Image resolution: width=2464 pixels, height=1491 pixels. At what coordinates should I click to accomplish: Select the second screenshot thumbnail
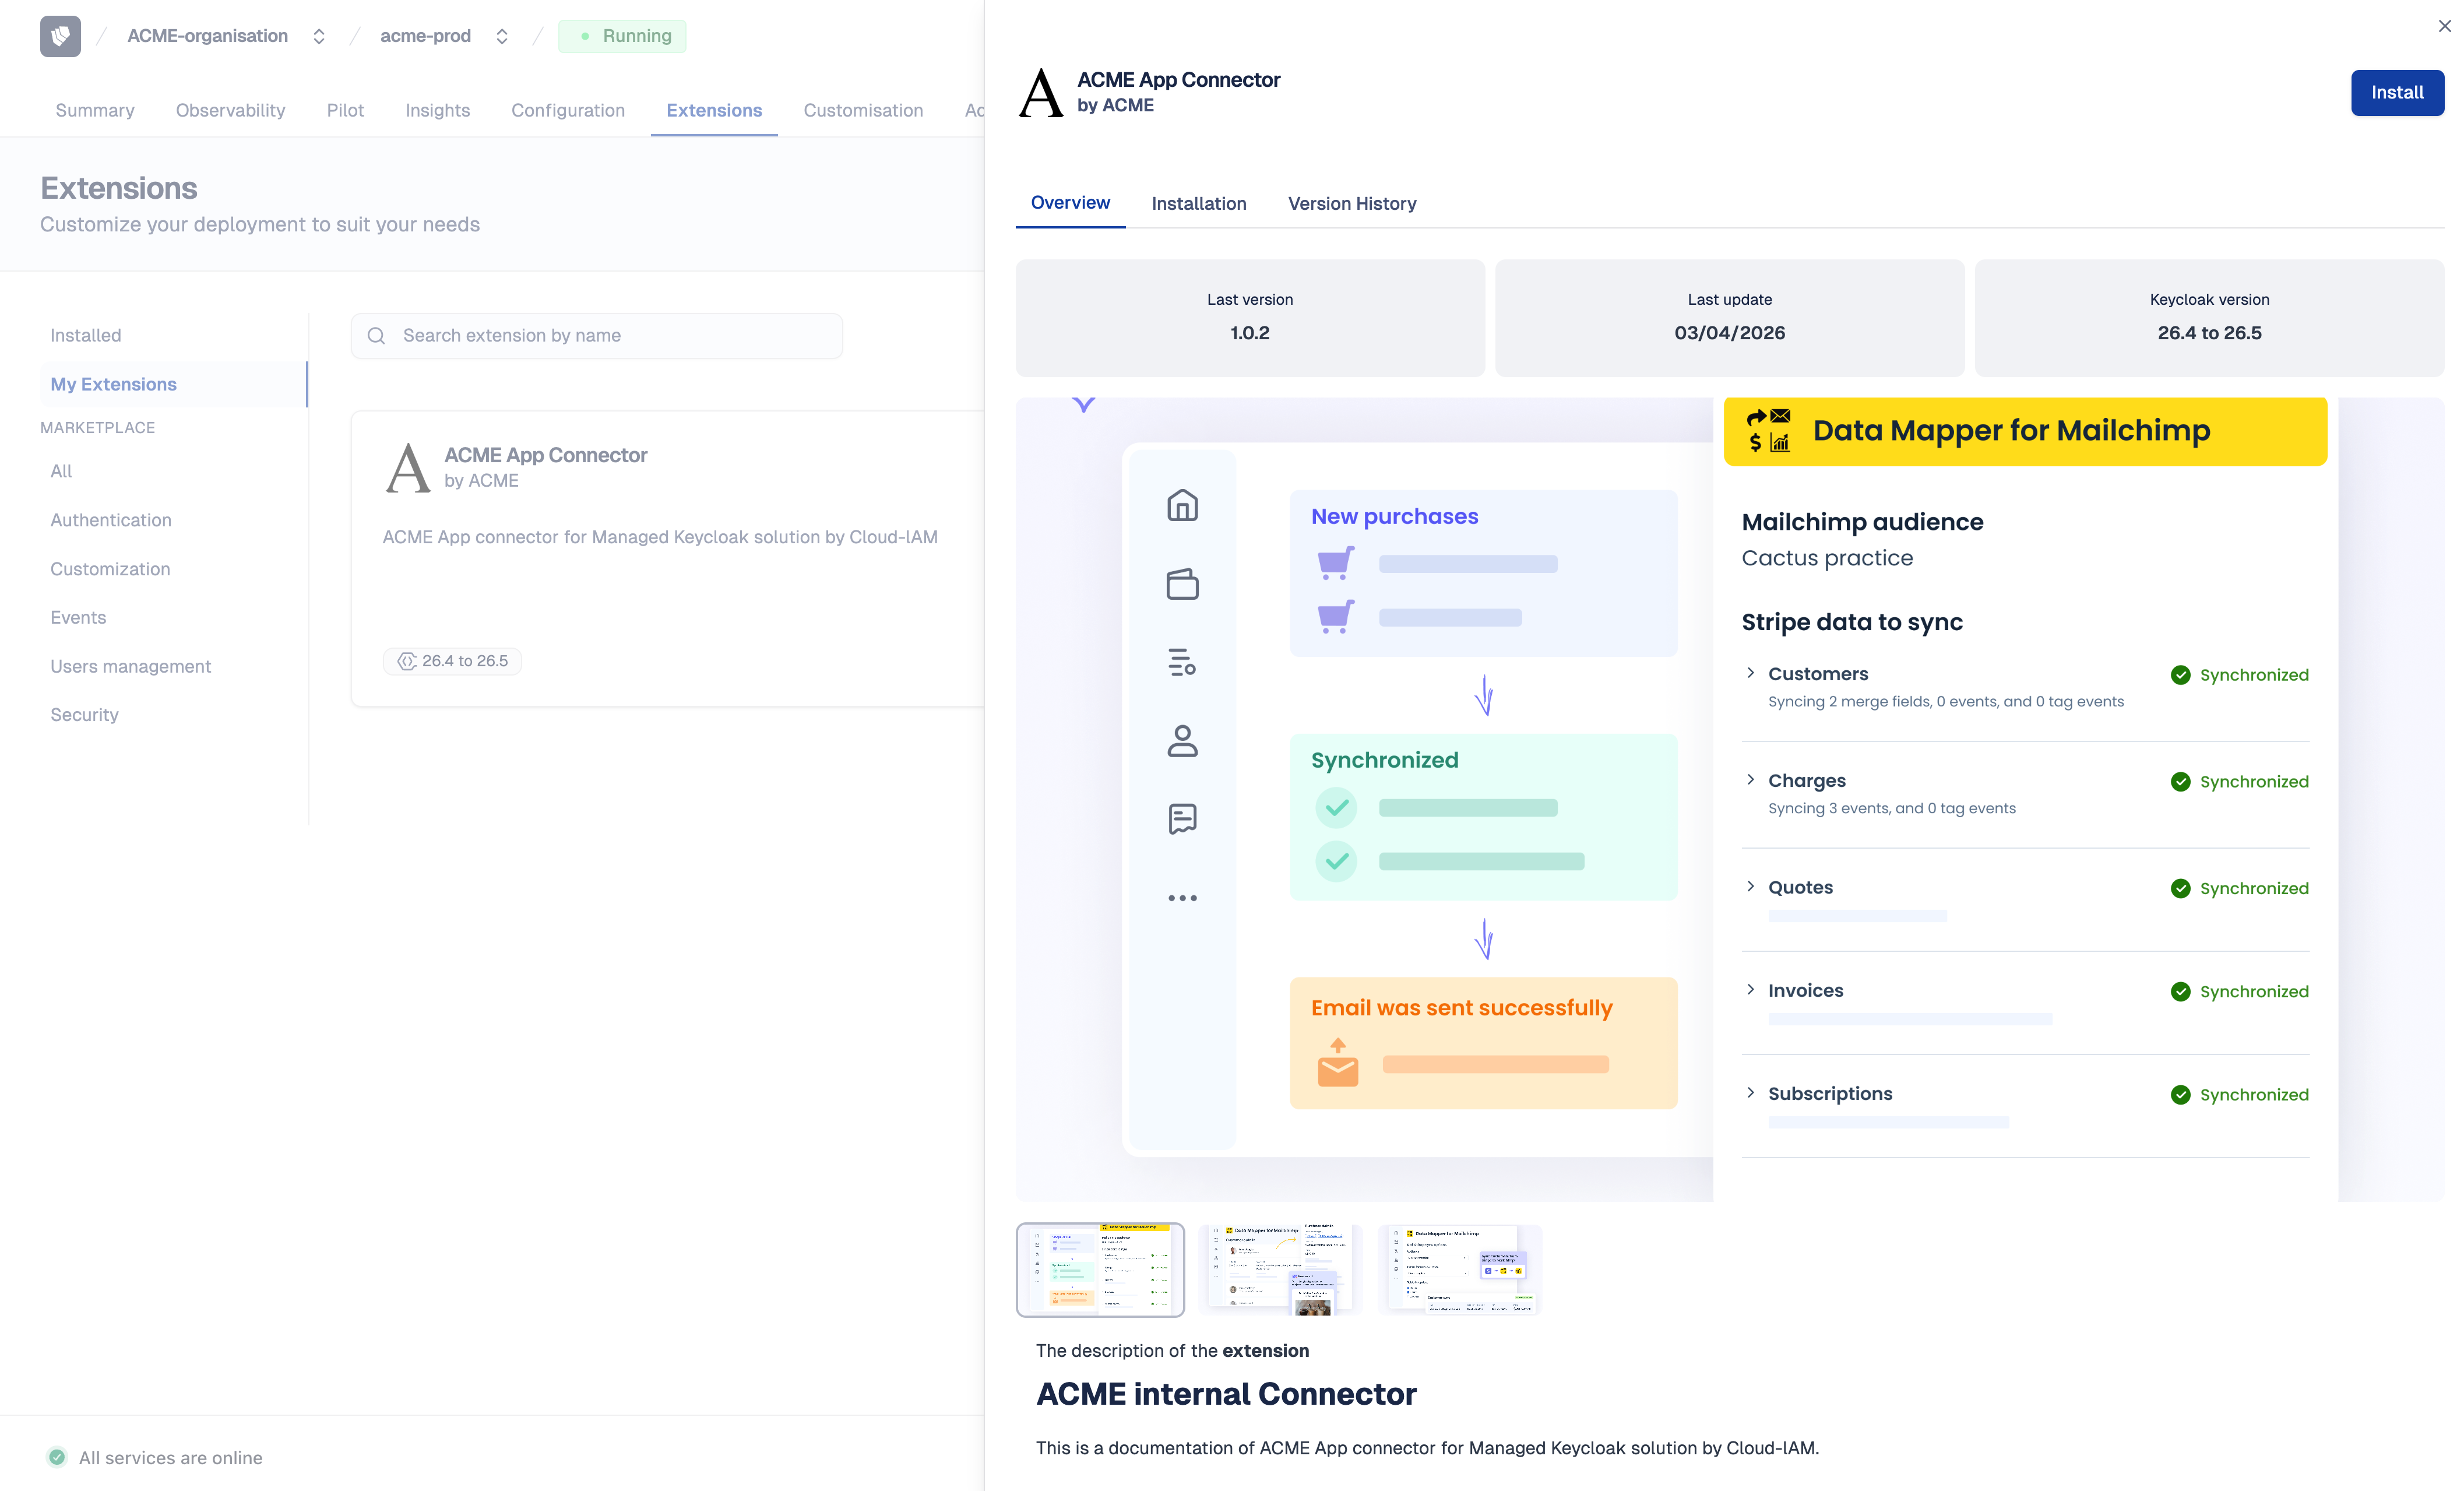(1280, 1270)
